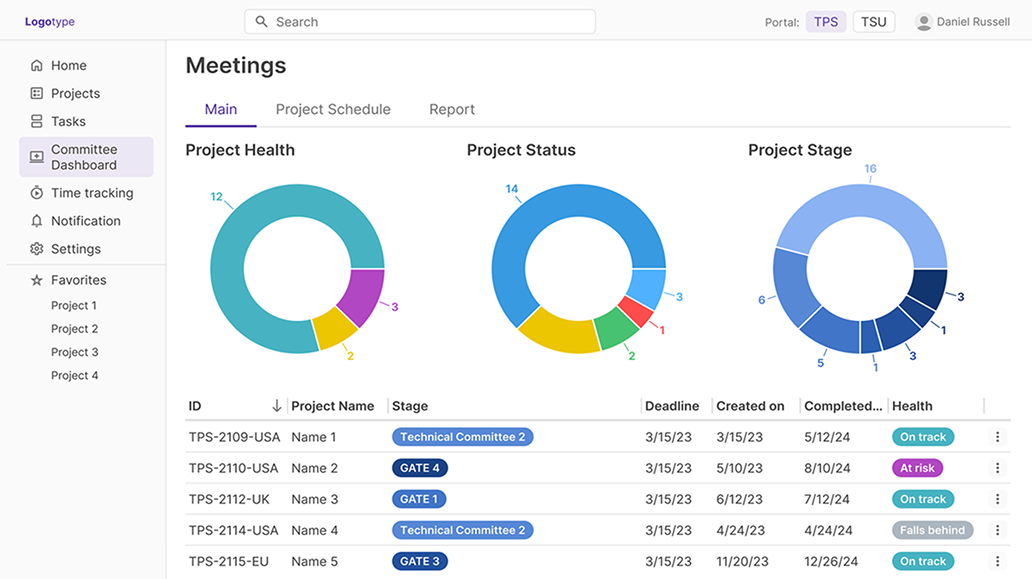Click the Notification bell icon
The image size is (1032, 579).
click(x=37, y=221)
